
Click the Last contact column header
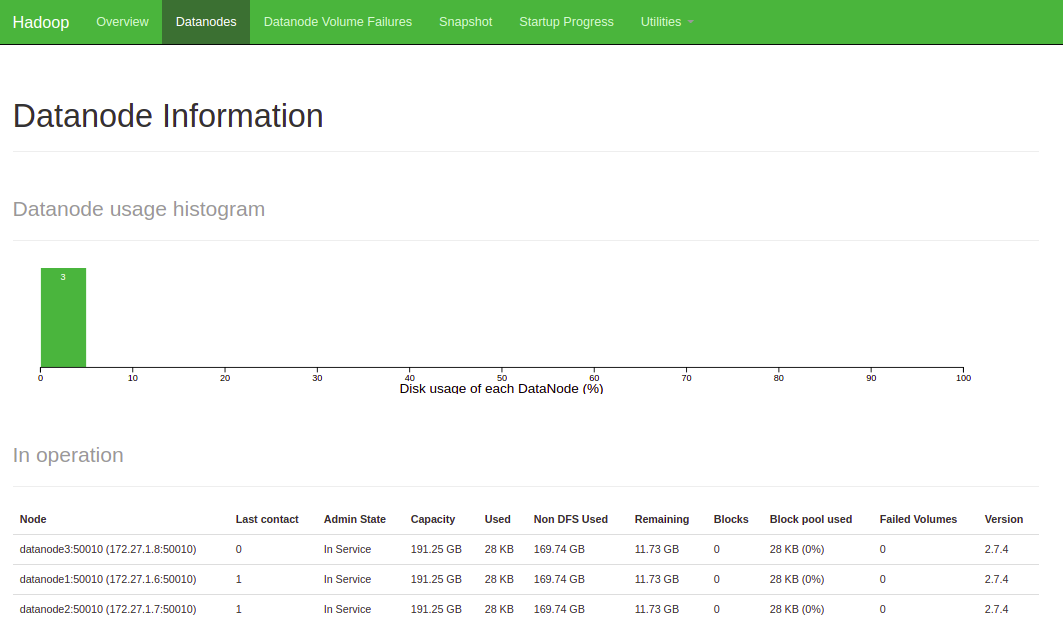point(267,519)
